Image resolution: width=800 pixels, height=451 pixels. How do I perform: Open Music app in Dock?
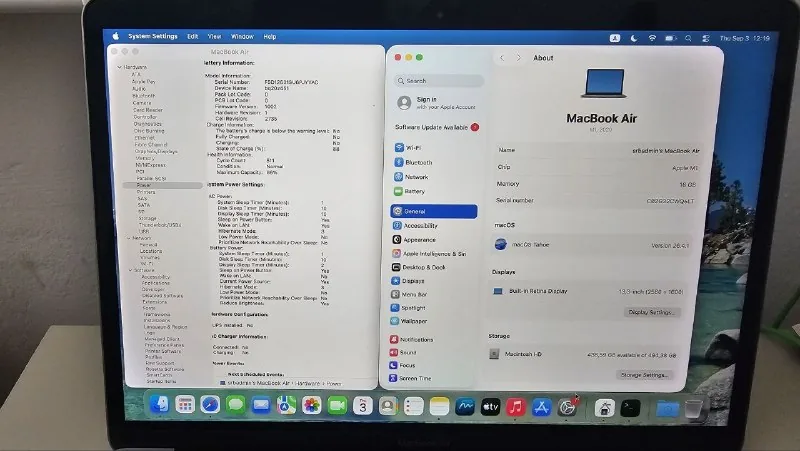(x=516, y=407)
